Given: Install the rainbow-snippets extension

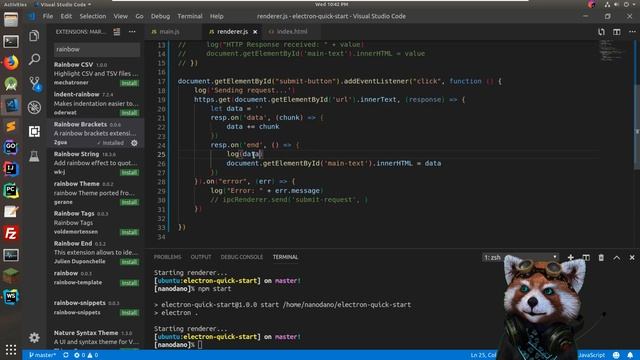Looking at the screenshot, I should coord(129,313).
